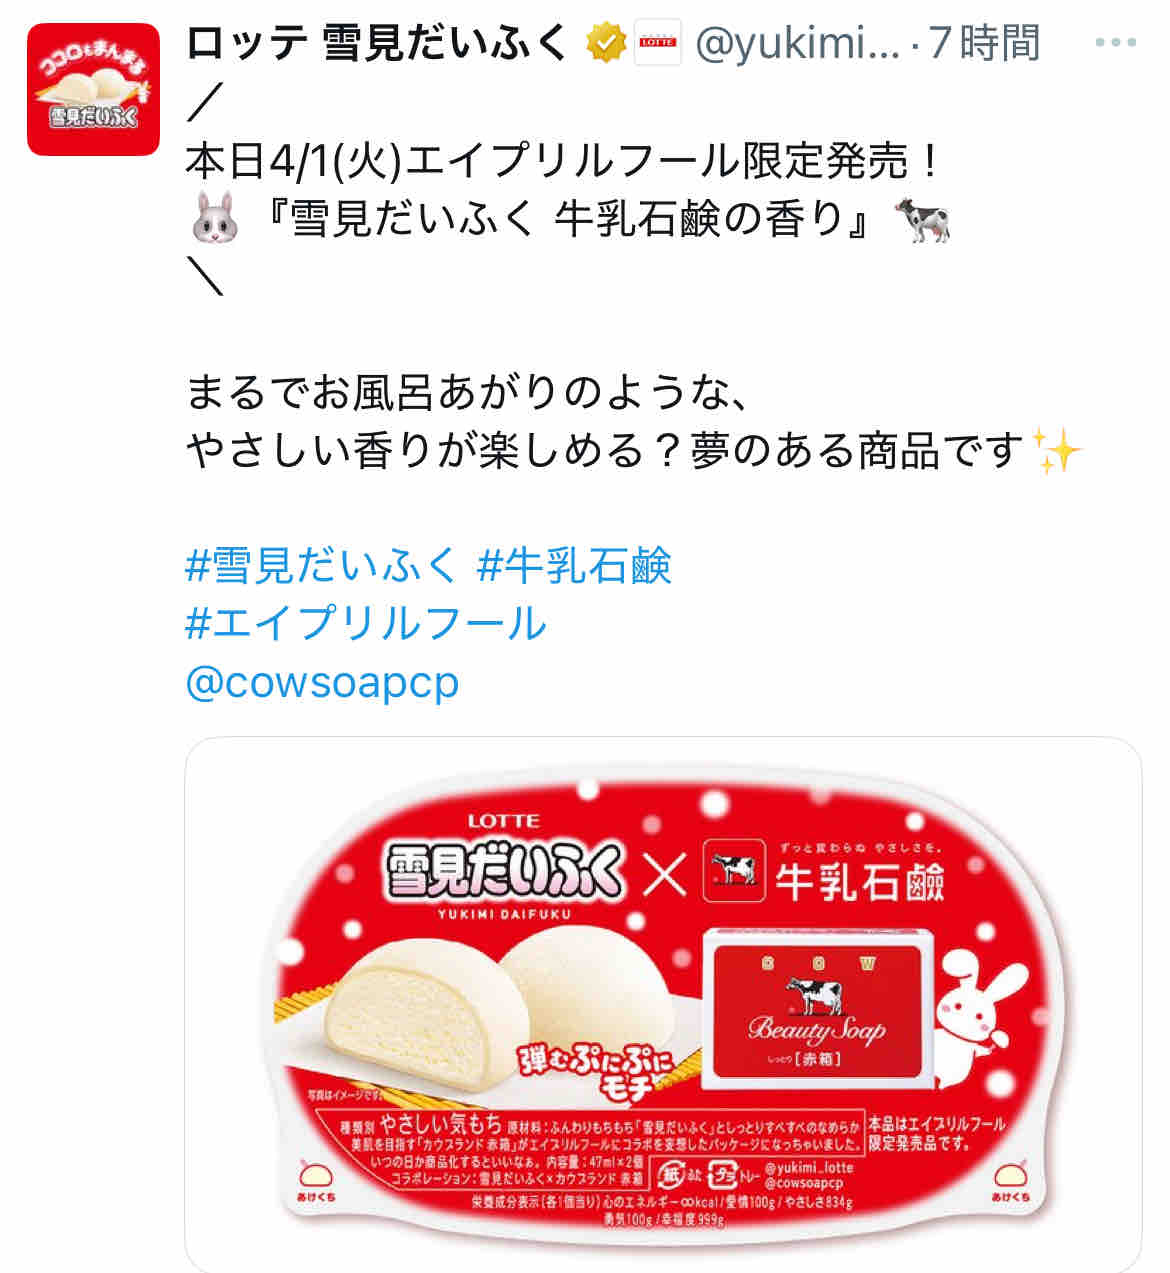Open the attached product package image
The image size is (1170, 1273).
coord(663,1004)
